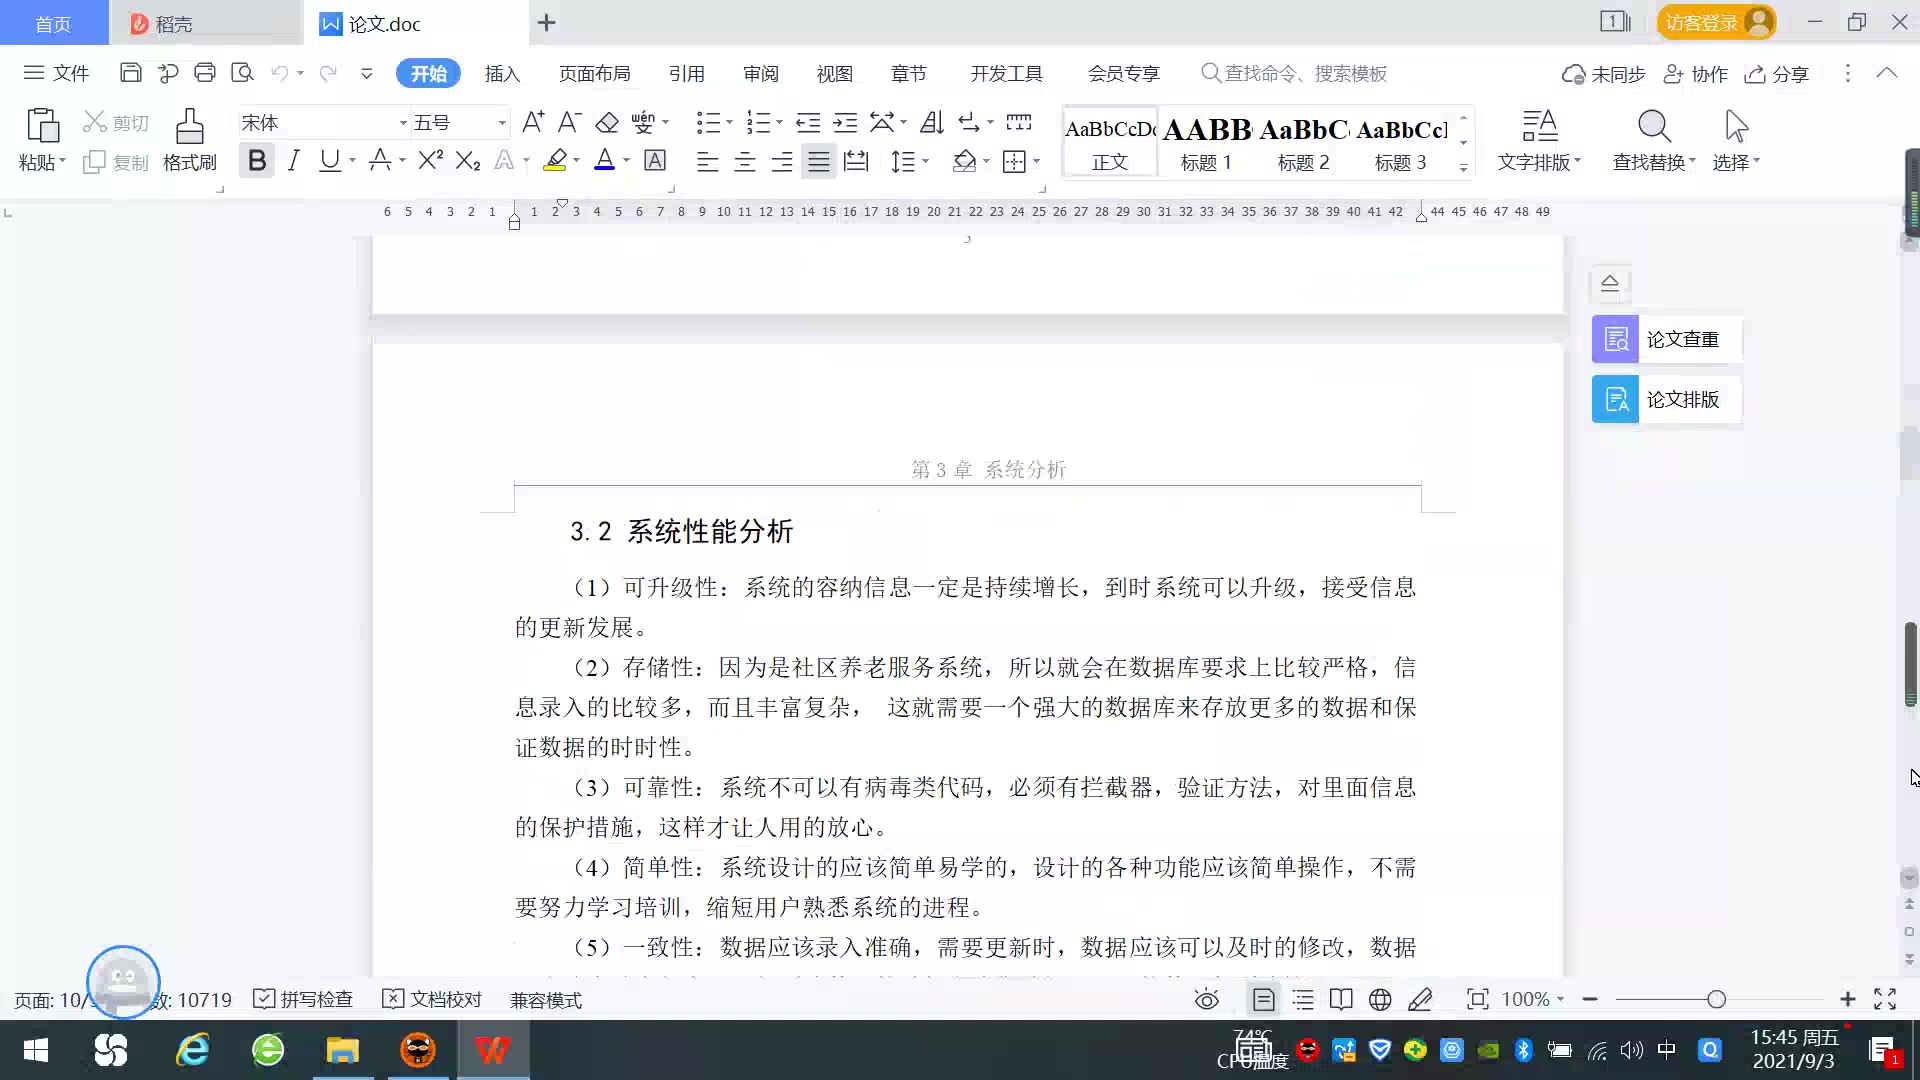Screen dimensions: 1920x1080
Task: Toggle italic formatting
Action: coord(293,161)
